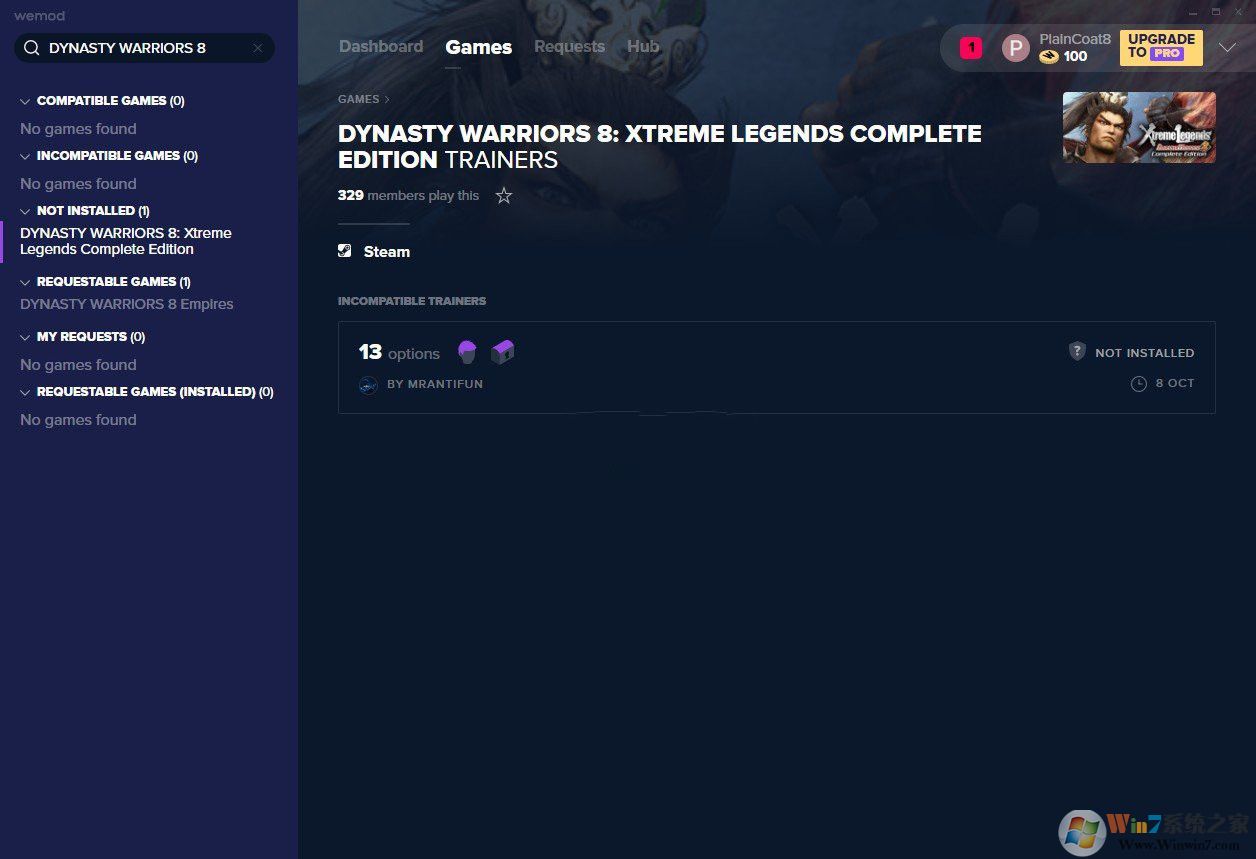Click the magnifier search icon
The width and height of the screenshot is (1256, 859).
(x=32, y=48)
